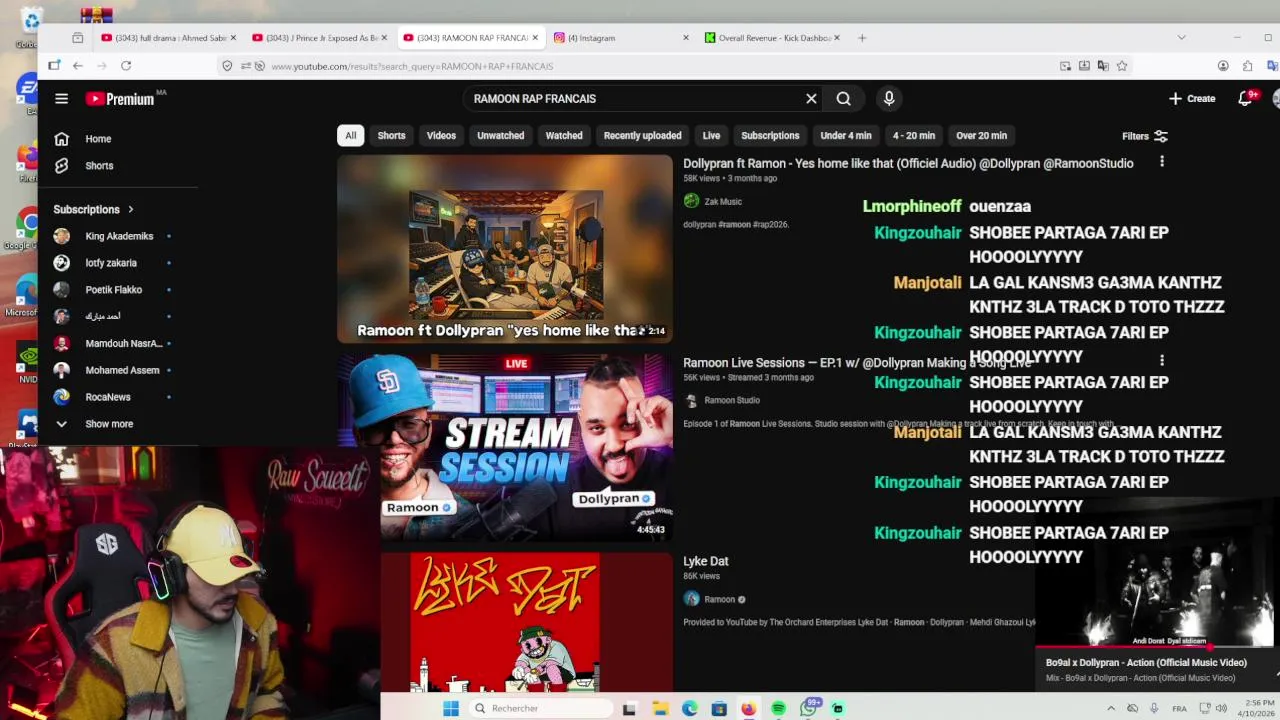
Task: Select the Recently uploaded filter chip
Action: tap(642, 136)
